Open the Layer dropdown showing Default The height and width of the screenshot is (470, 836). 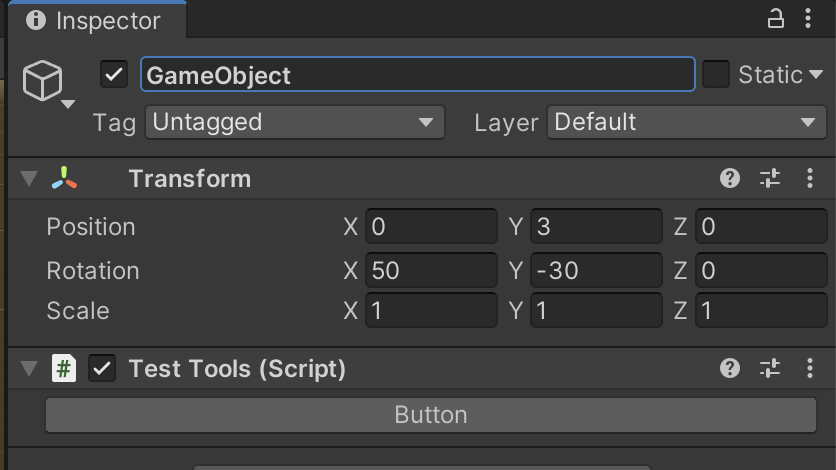687,122
